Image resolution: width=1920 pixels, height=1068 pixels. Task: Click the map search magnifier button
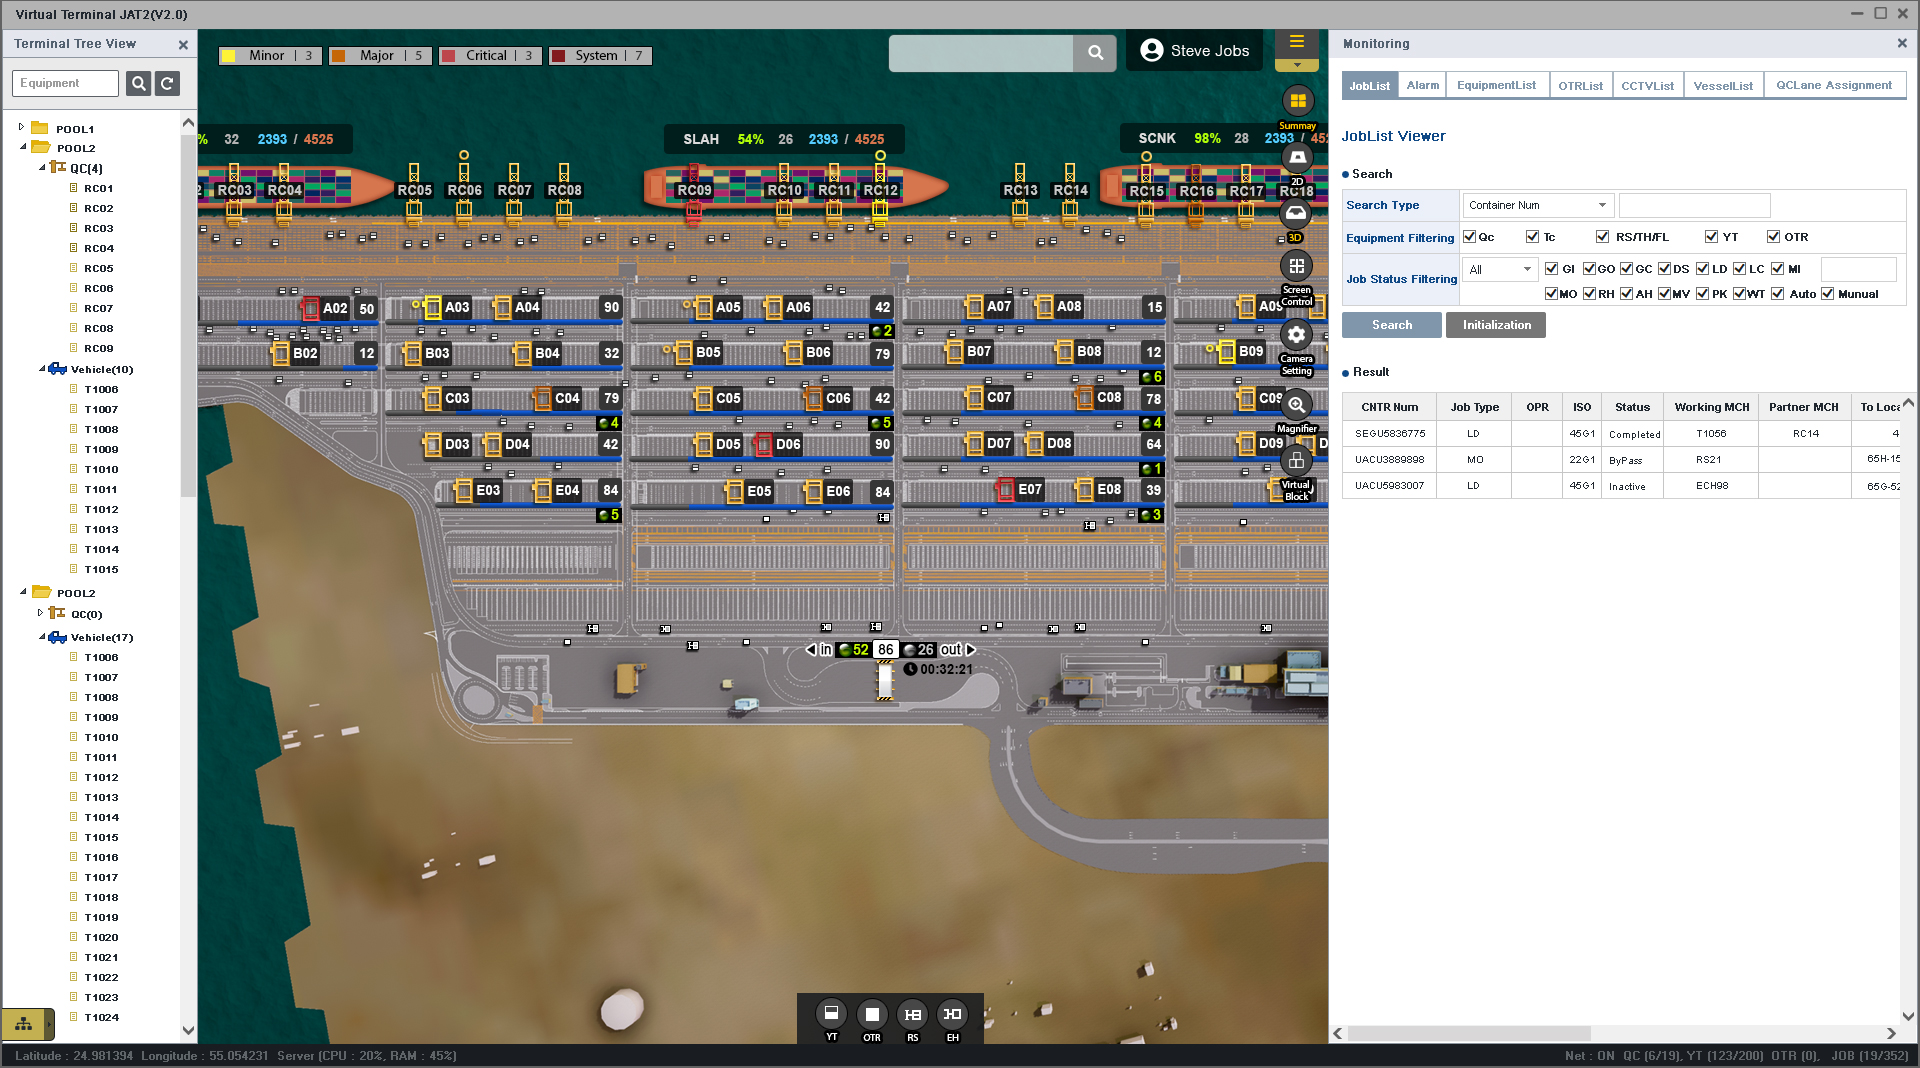tap(1096, 53)
